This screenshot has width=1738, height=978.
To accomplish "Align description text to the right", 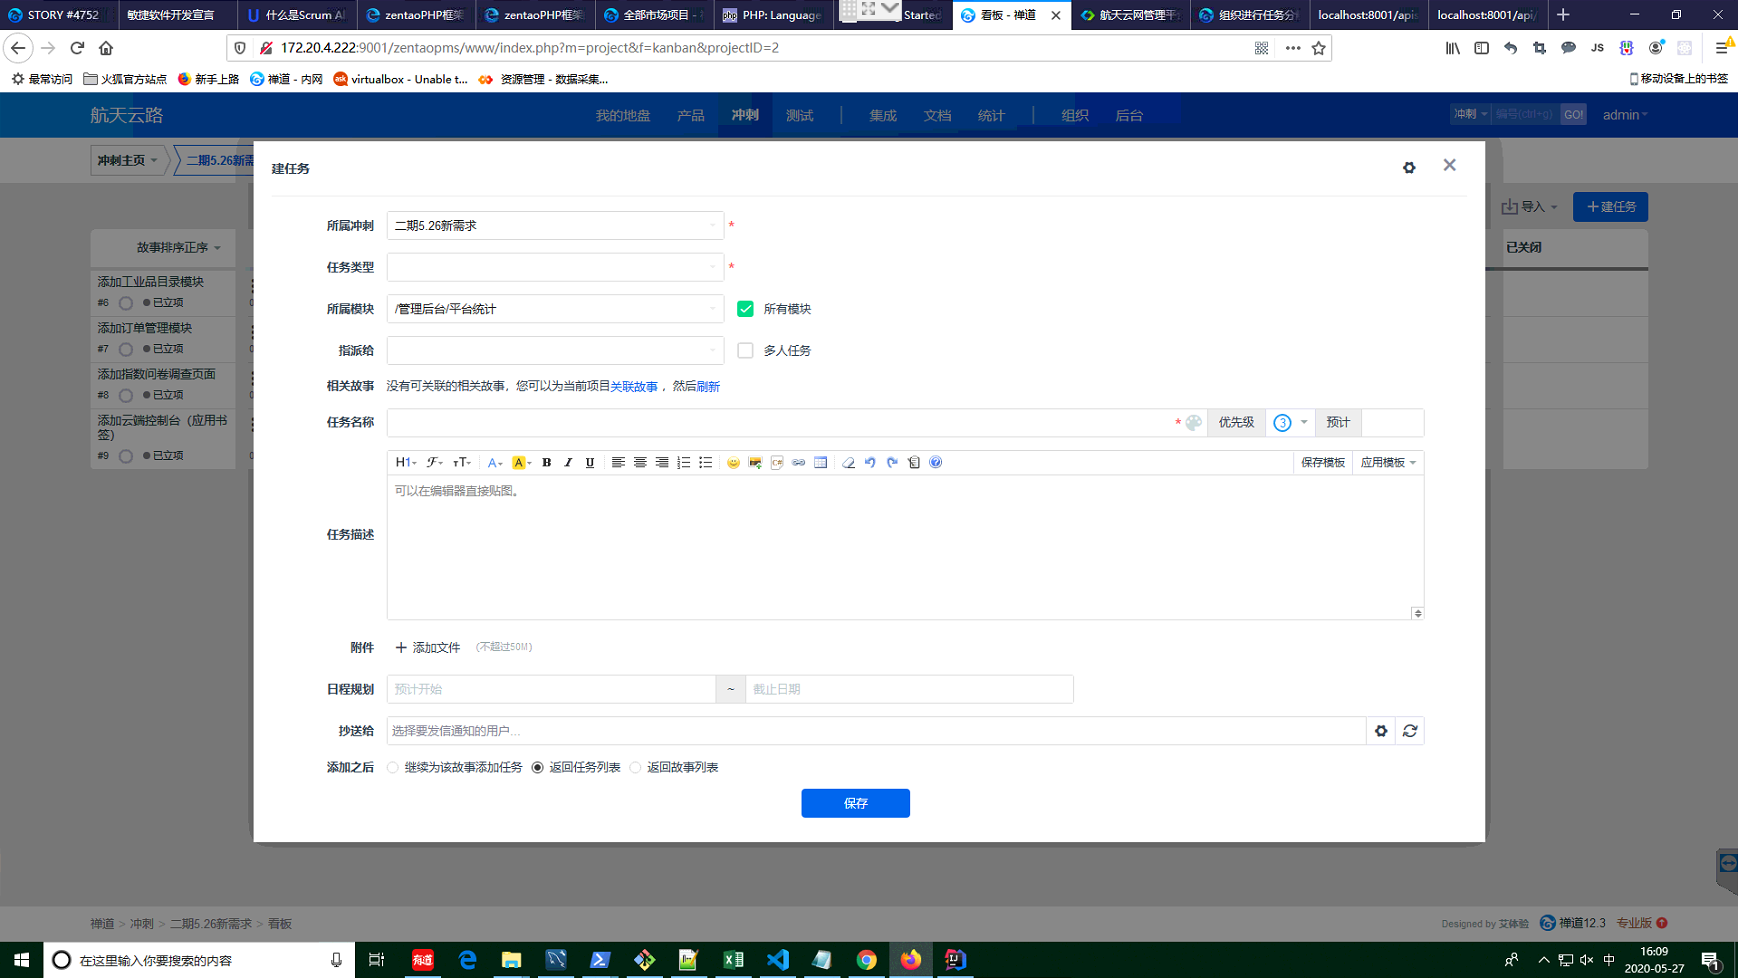I will [x=662, y=462].
